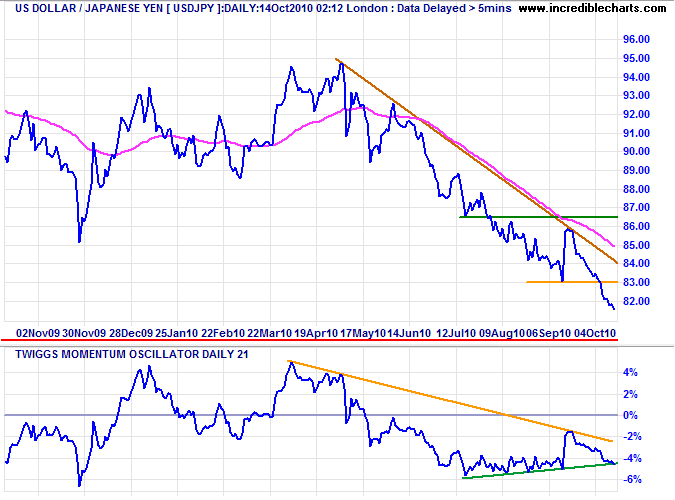
Task: Click the 09Aug10 date label
Action: (502, 333)
